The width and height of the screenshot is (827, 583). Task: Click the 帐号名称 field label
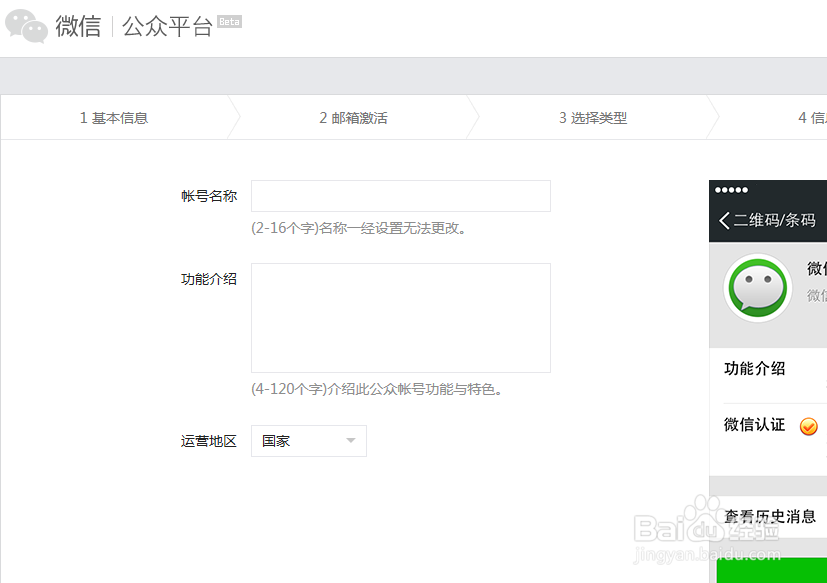(x=209, y=196)
